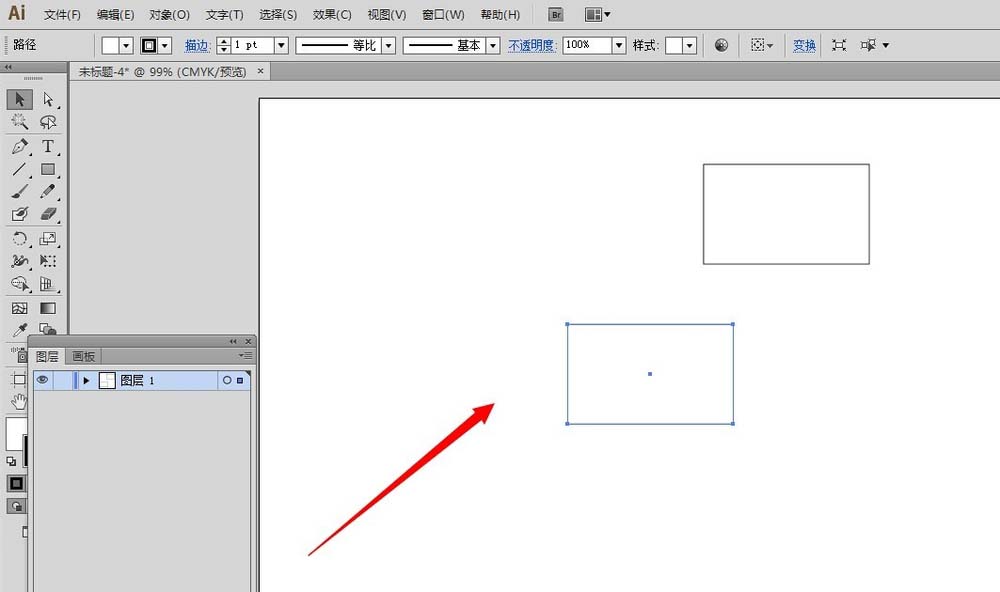Select the Lasso tool
The image size is (1000, 592).
tap(48, 121)
